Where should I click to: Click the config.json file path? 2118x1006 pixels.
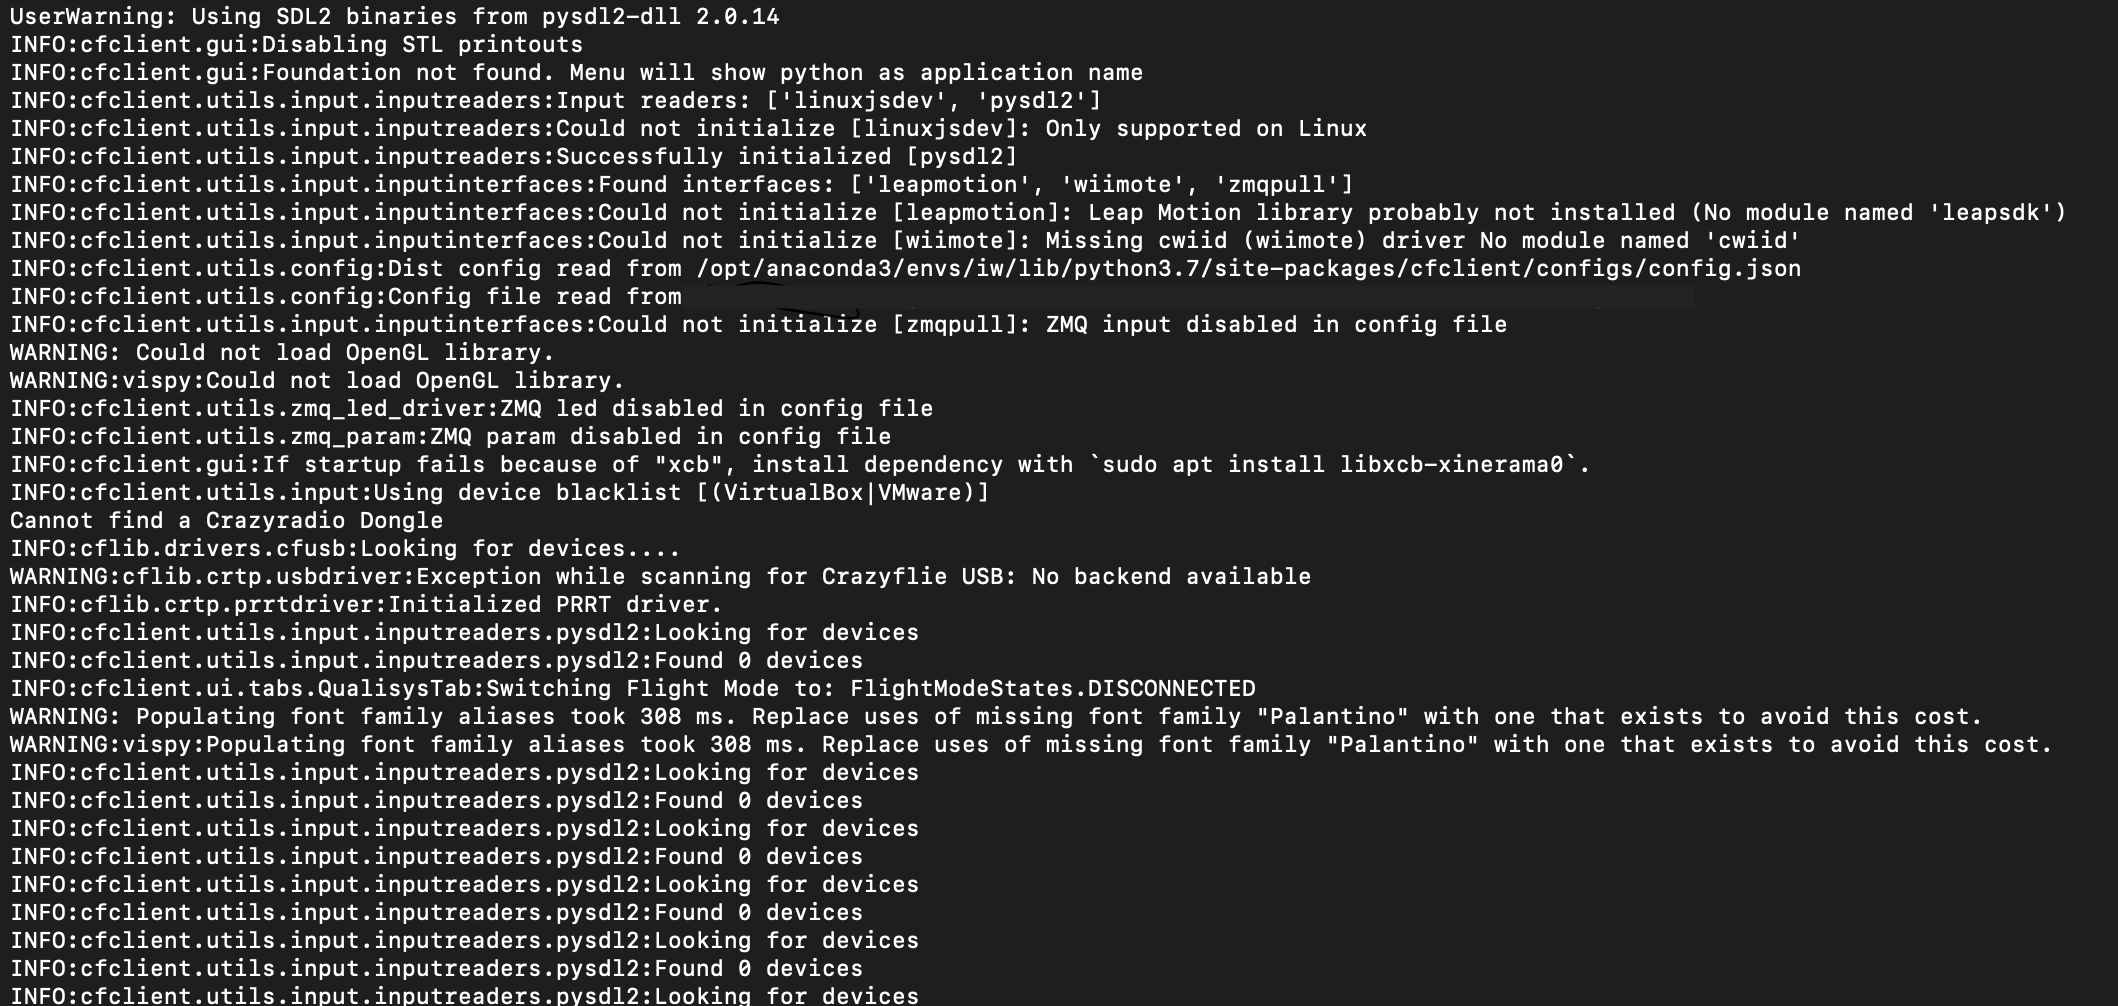(1248, 269)
